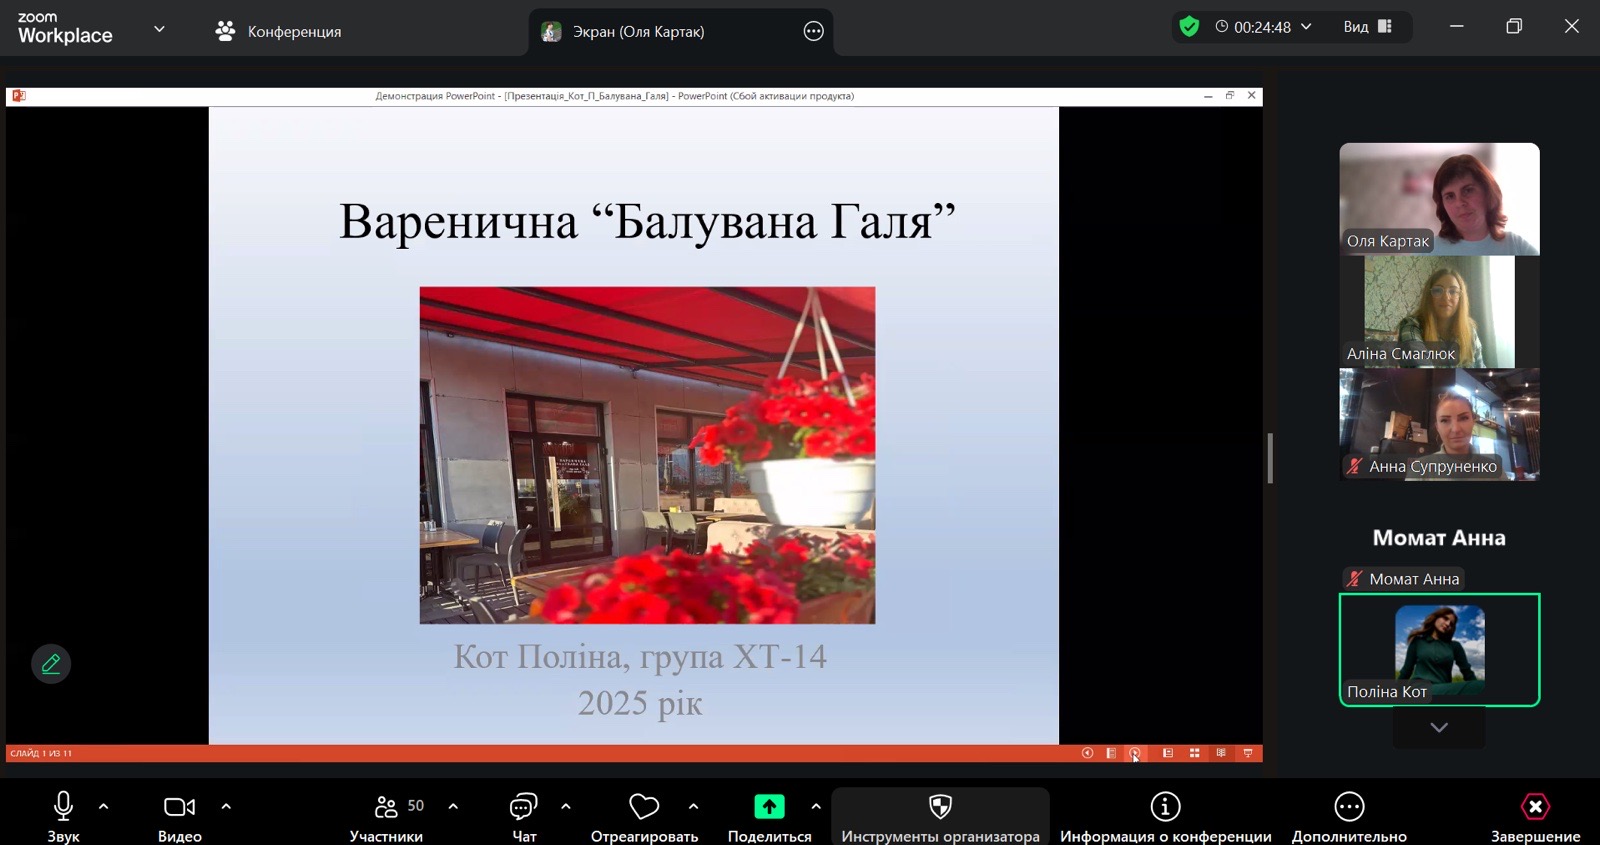Switch to the Конференция tab
This screenshot has height=845, width=1600.
pyautogui.click(x=279, y=32)
